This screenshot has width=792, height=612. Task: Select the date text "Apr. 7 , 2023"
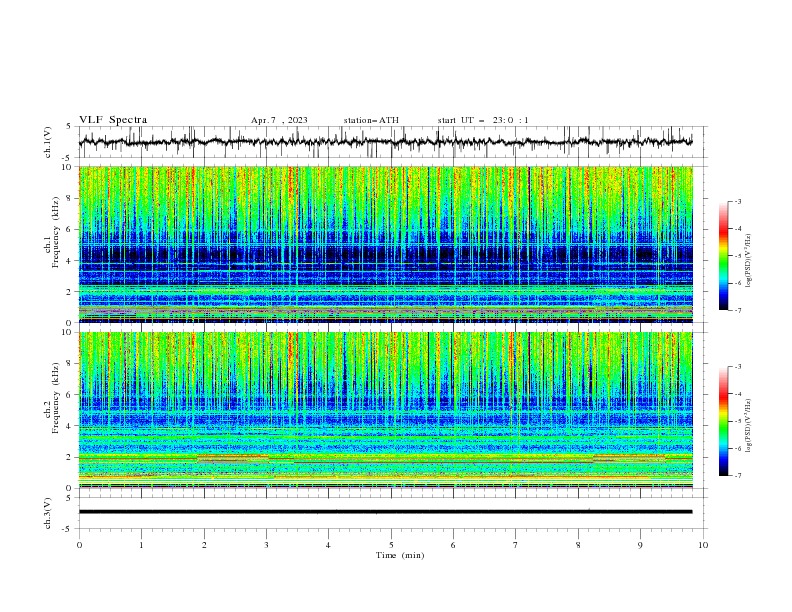(x=279, y=120)
